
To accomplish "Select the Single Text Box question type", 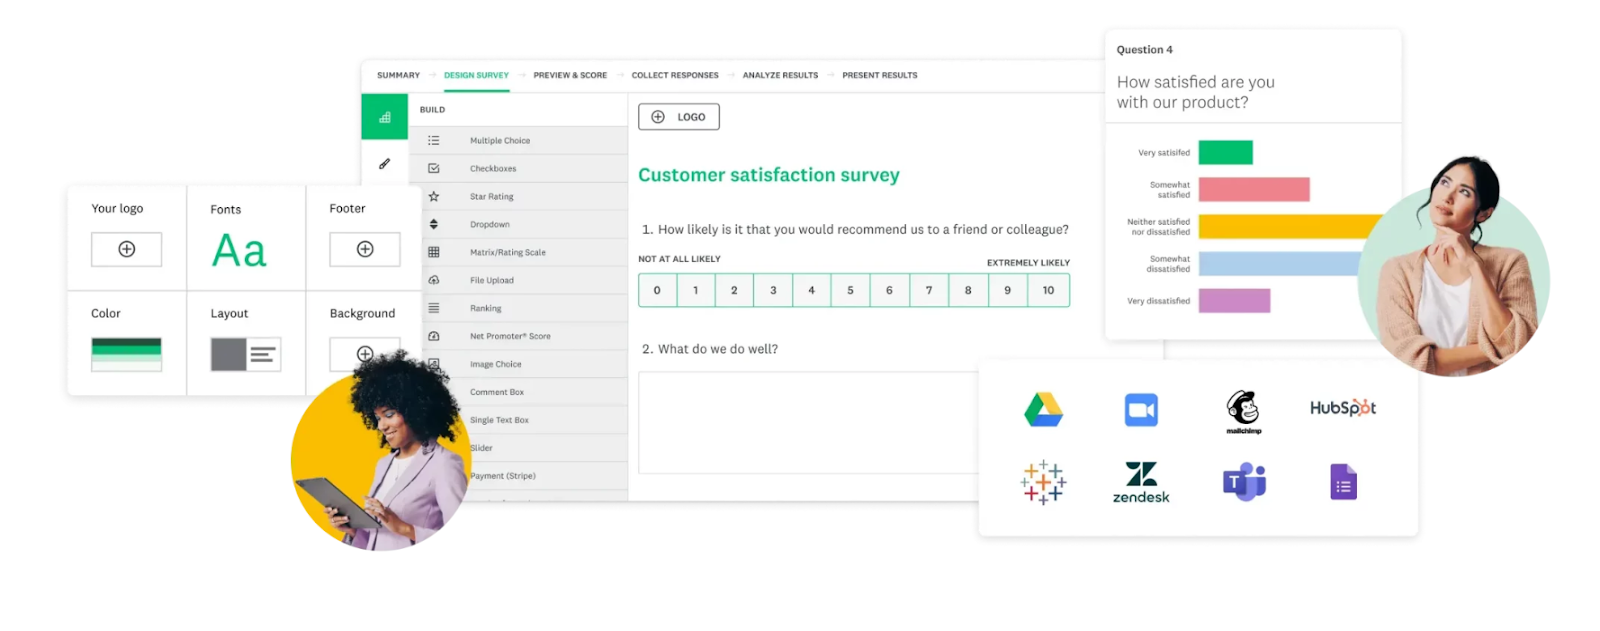I will pos(518,420).
